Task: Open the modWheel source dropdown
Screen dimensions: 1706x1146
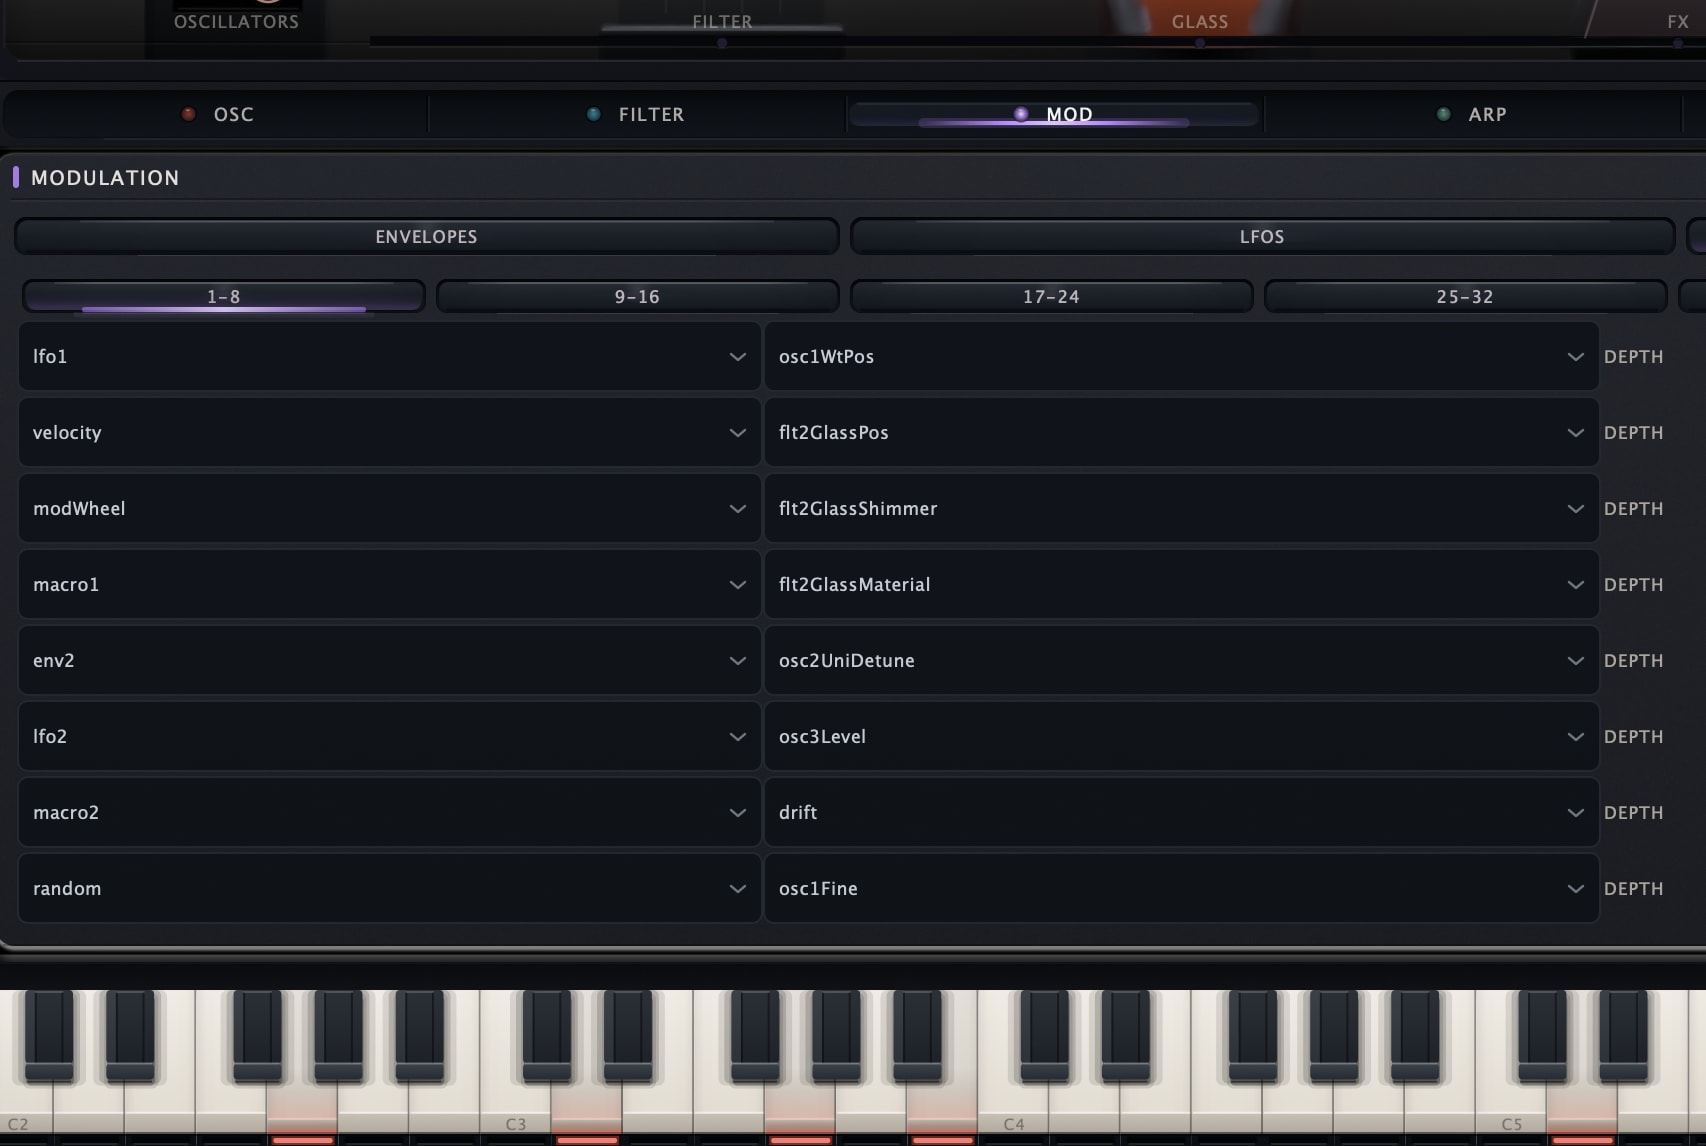Action: click(389, 509)
